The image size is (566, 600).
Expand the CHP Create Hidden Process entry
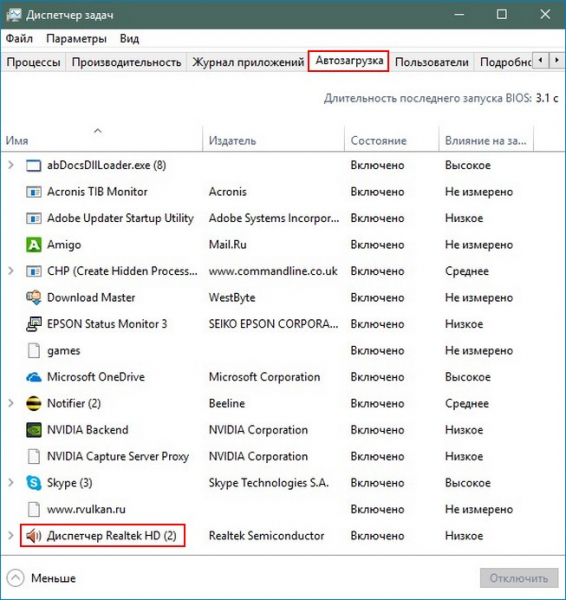coord(11,271)
